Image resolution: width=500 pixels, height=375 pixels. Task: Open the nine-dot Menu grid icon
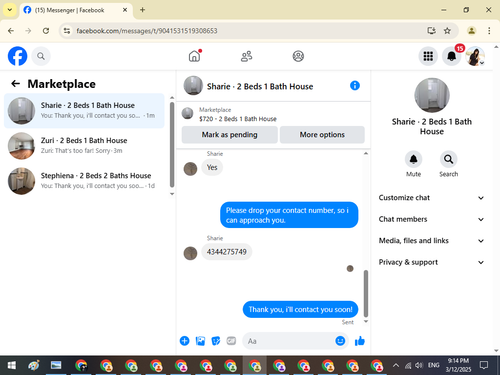pos(428,56)
